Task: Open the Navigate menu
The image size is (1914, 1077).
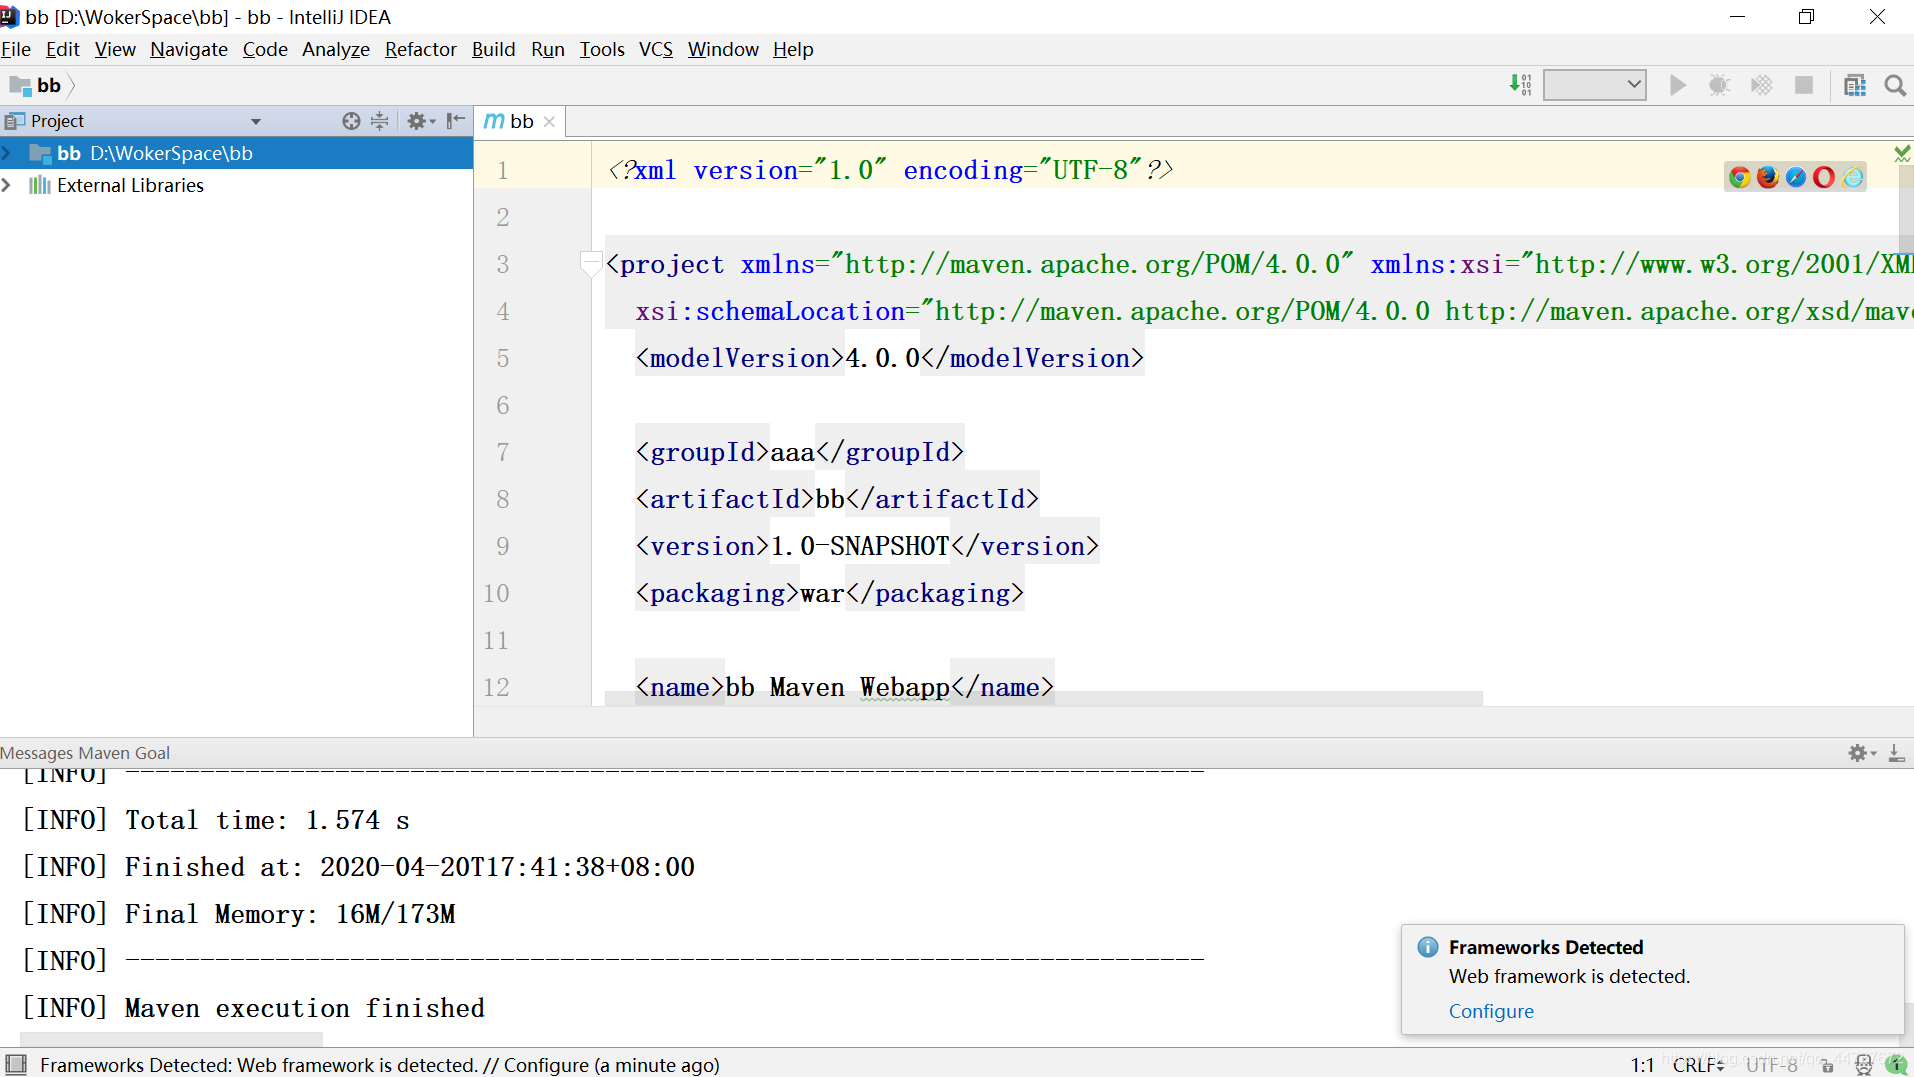Action: (x=189, y=49)
